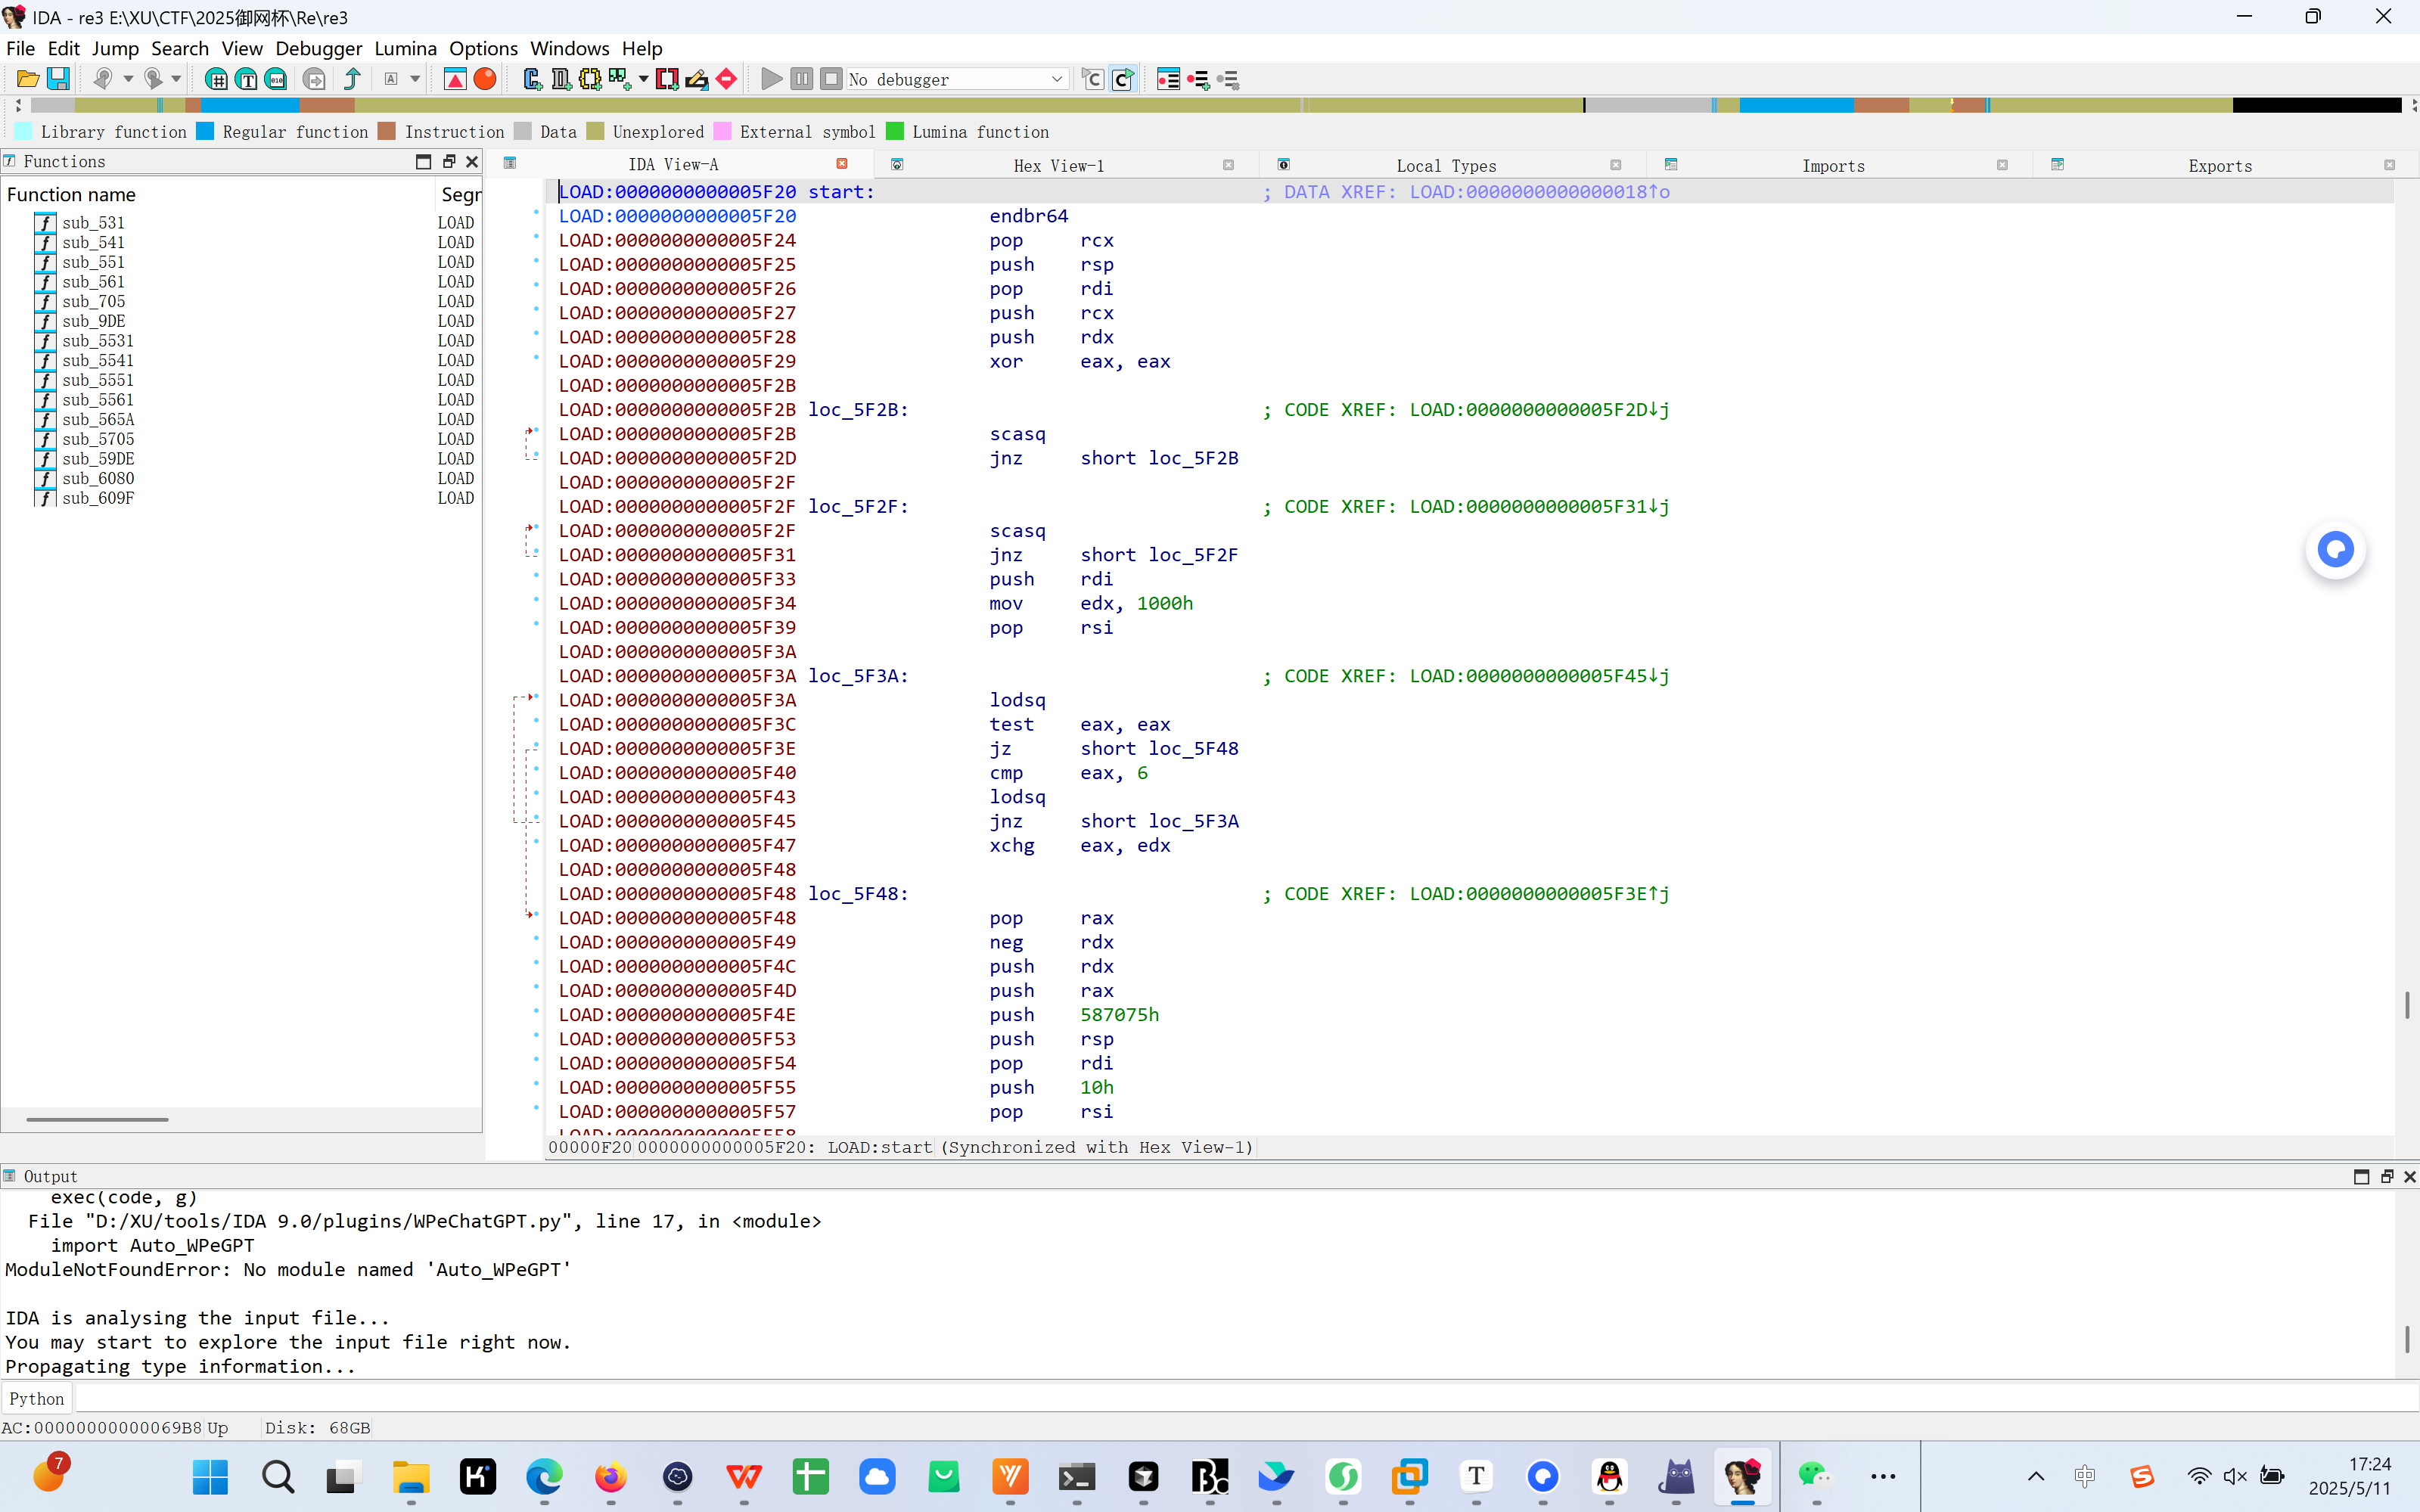Viewport: 2420px width, 1512px height.
Task: Click the 'Function name' column header
Action: tap(71, 195)
